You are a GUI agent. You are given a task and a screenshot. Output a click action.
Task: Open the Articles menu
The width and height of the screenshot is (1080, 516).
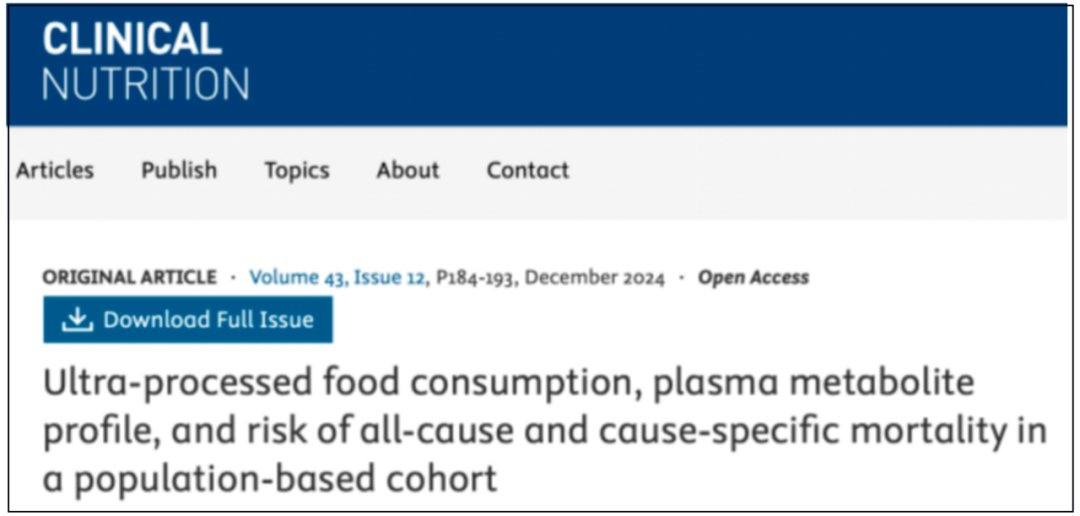pos(55,170)
